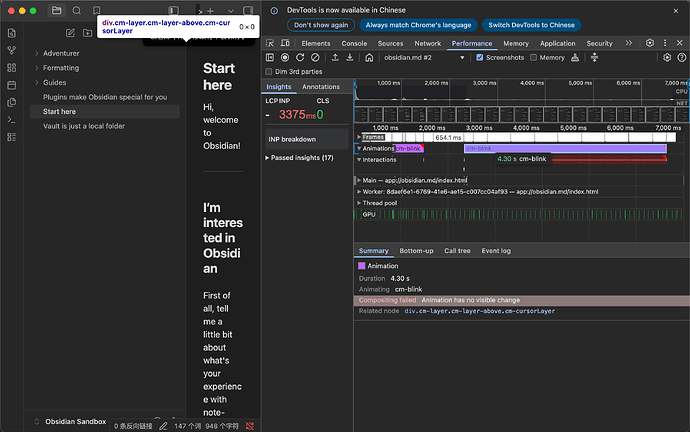Upload a performance profile

pyautogui.click(x=335, y=58)
